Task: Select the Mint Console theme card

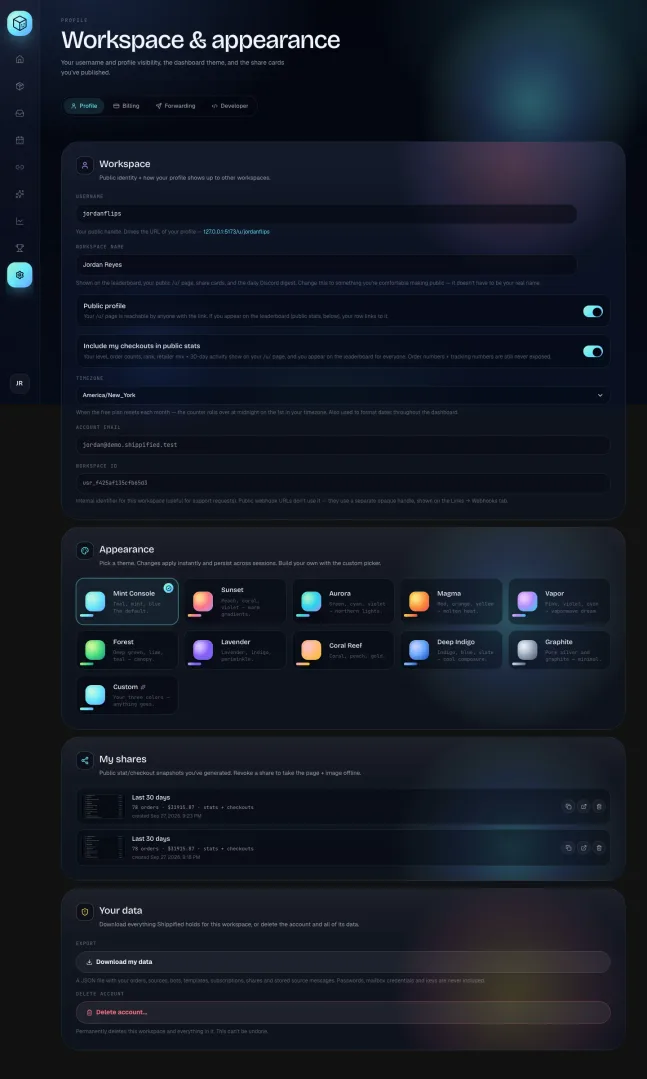Action: tap(127, 601)
